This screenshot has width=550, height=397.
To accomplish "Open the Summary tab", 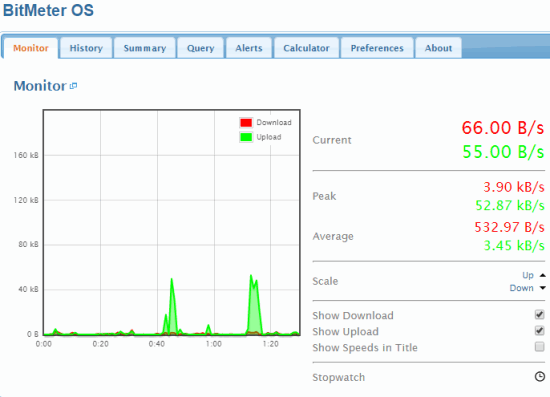I will click(145, 48).
